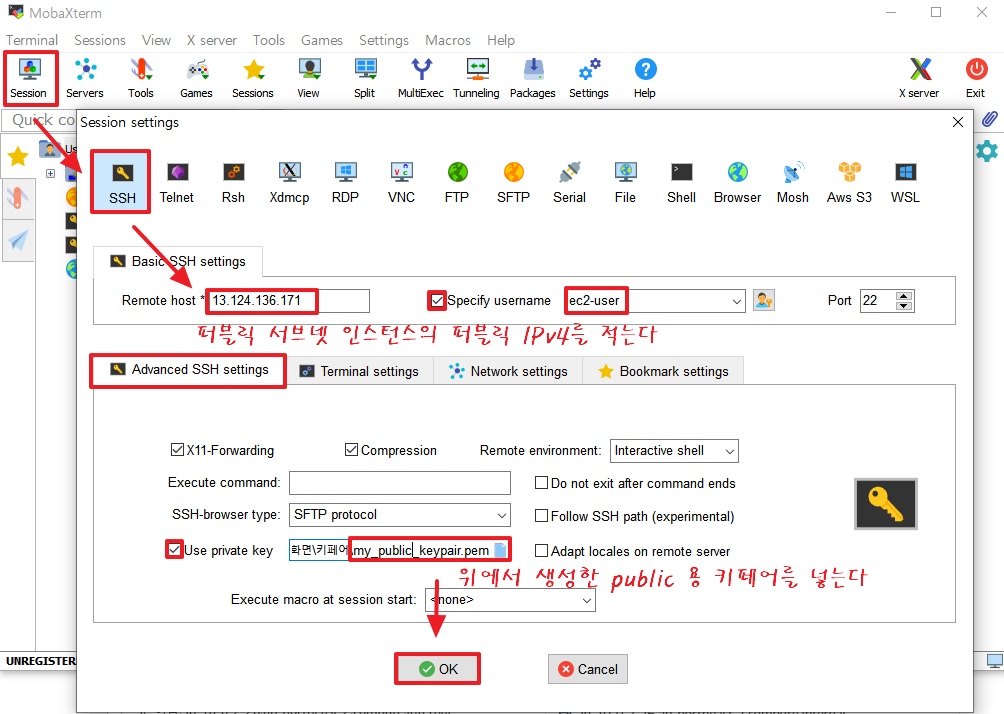The image size is (1004, 714).
Task: Increase Port value with up arrow
Action: click(x=904, y=296)
